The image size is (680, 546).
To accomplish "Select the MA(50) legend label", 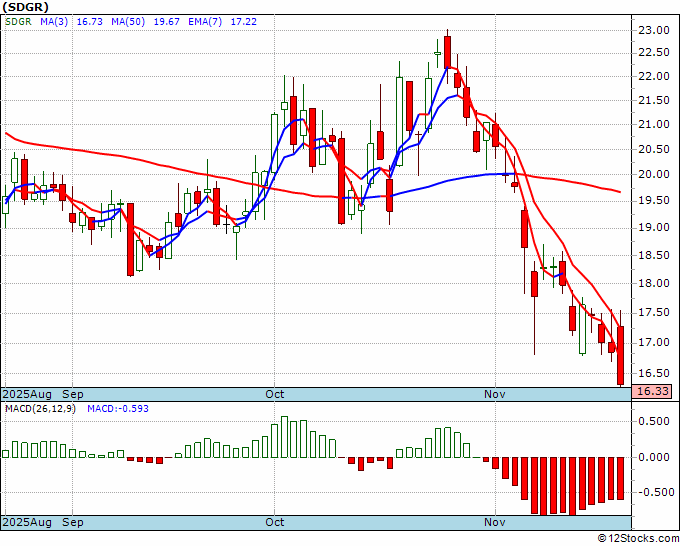I will click(x=128, y=21).
